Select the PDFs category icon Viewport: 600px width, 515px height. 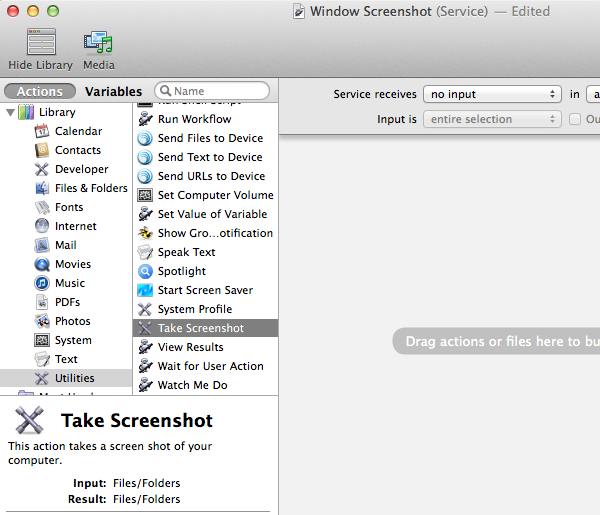click(x=42, y=302)
